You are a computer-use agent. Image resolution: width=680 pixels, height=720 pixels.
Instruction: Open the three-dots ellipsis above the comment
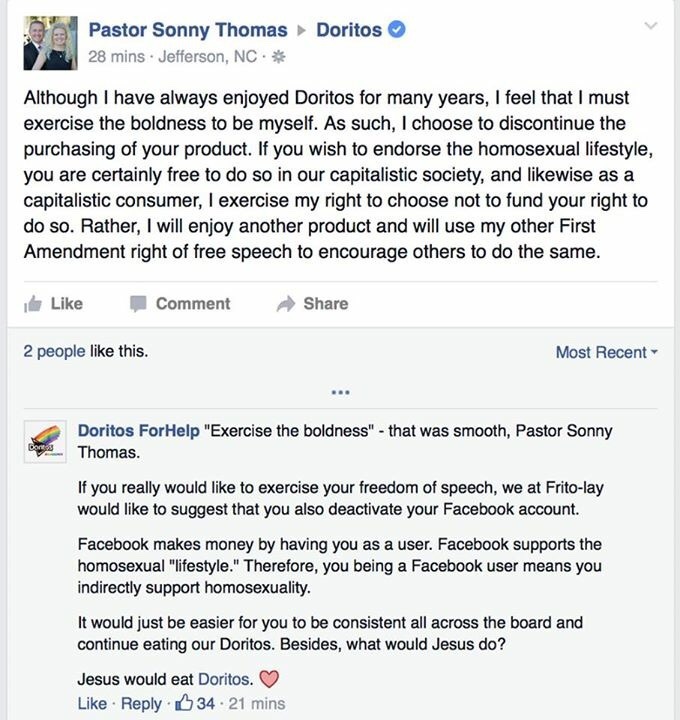pos(339,391)
